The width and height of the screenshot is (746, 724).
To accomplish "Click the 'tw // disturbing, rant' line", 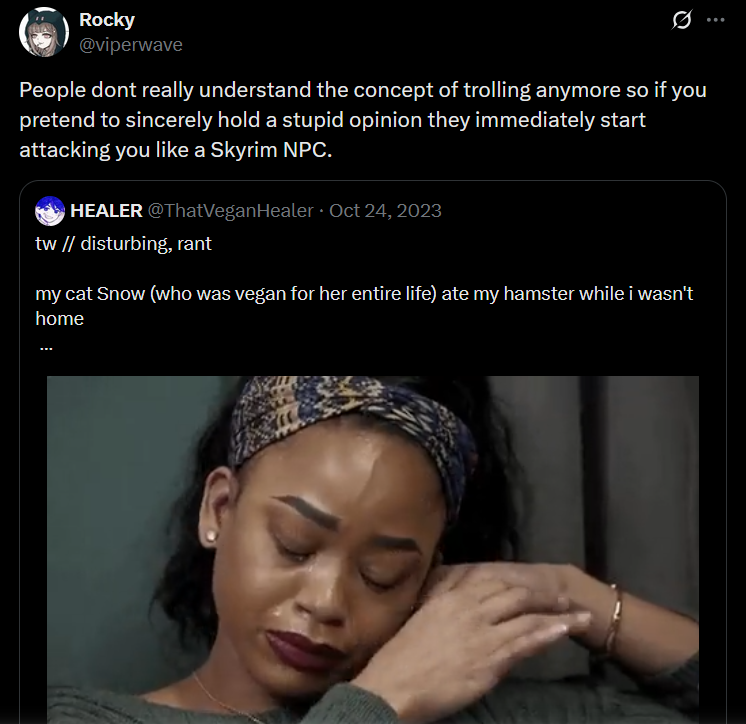I will (x=123, y=244).
